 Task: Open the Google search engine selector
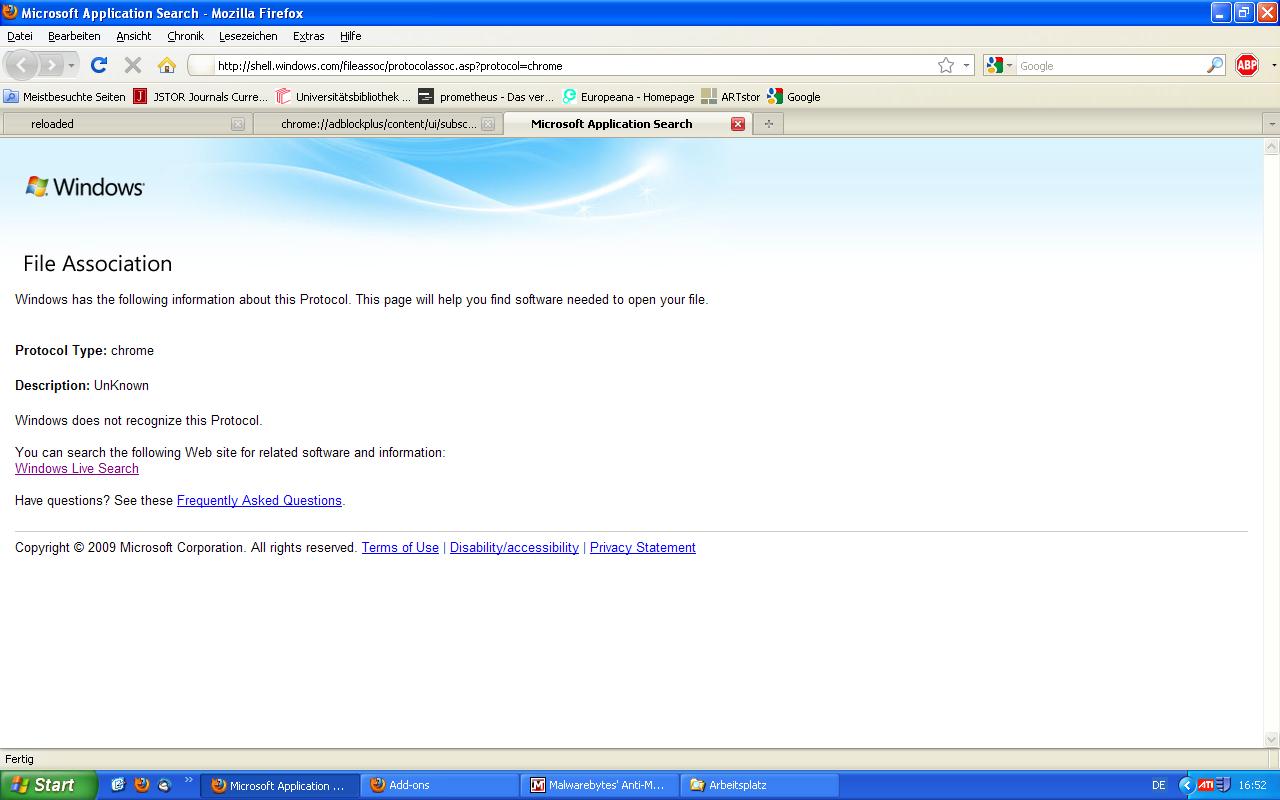coord(999,65)
